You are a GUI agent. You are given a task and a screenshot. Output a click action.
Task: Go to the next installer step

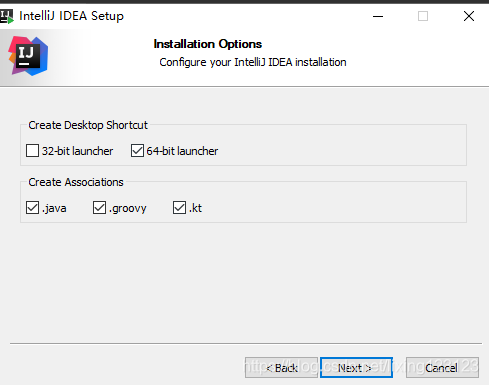(356, 368)
